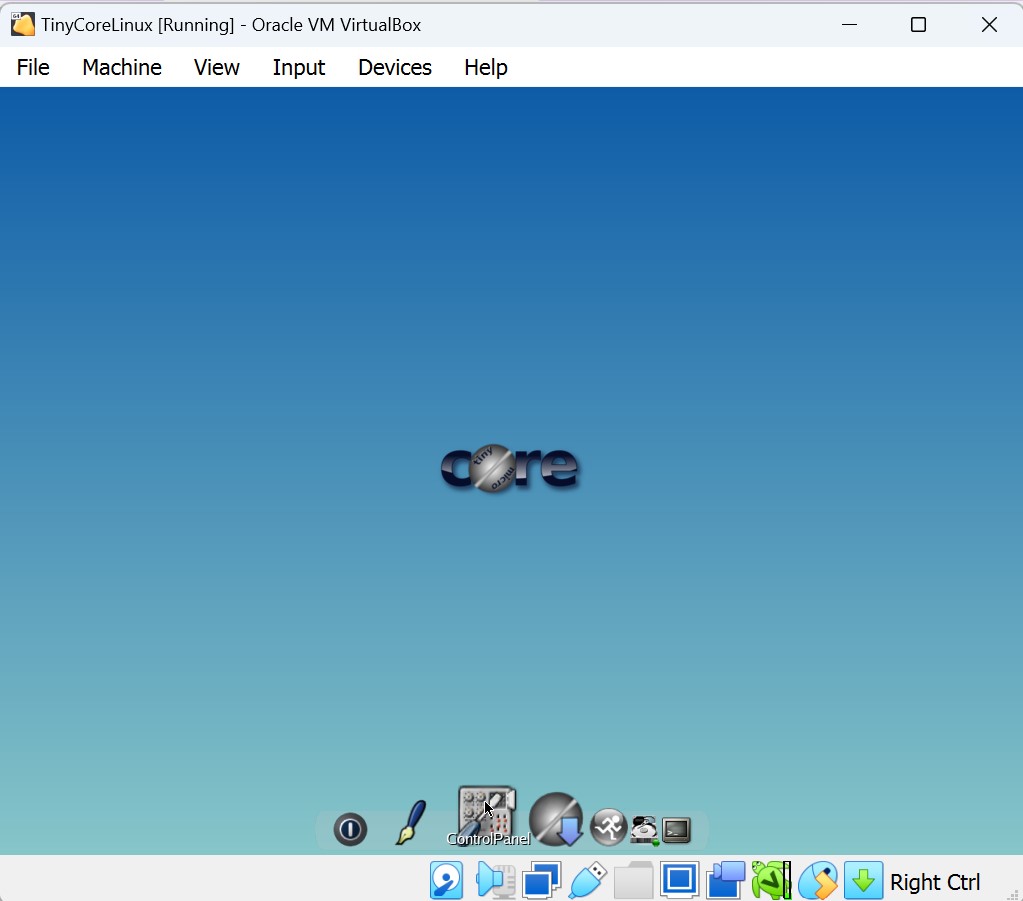The image size is (1023, 901).
Task: Open the Editor pen icon in the dock
Action: tap(411, 822)
